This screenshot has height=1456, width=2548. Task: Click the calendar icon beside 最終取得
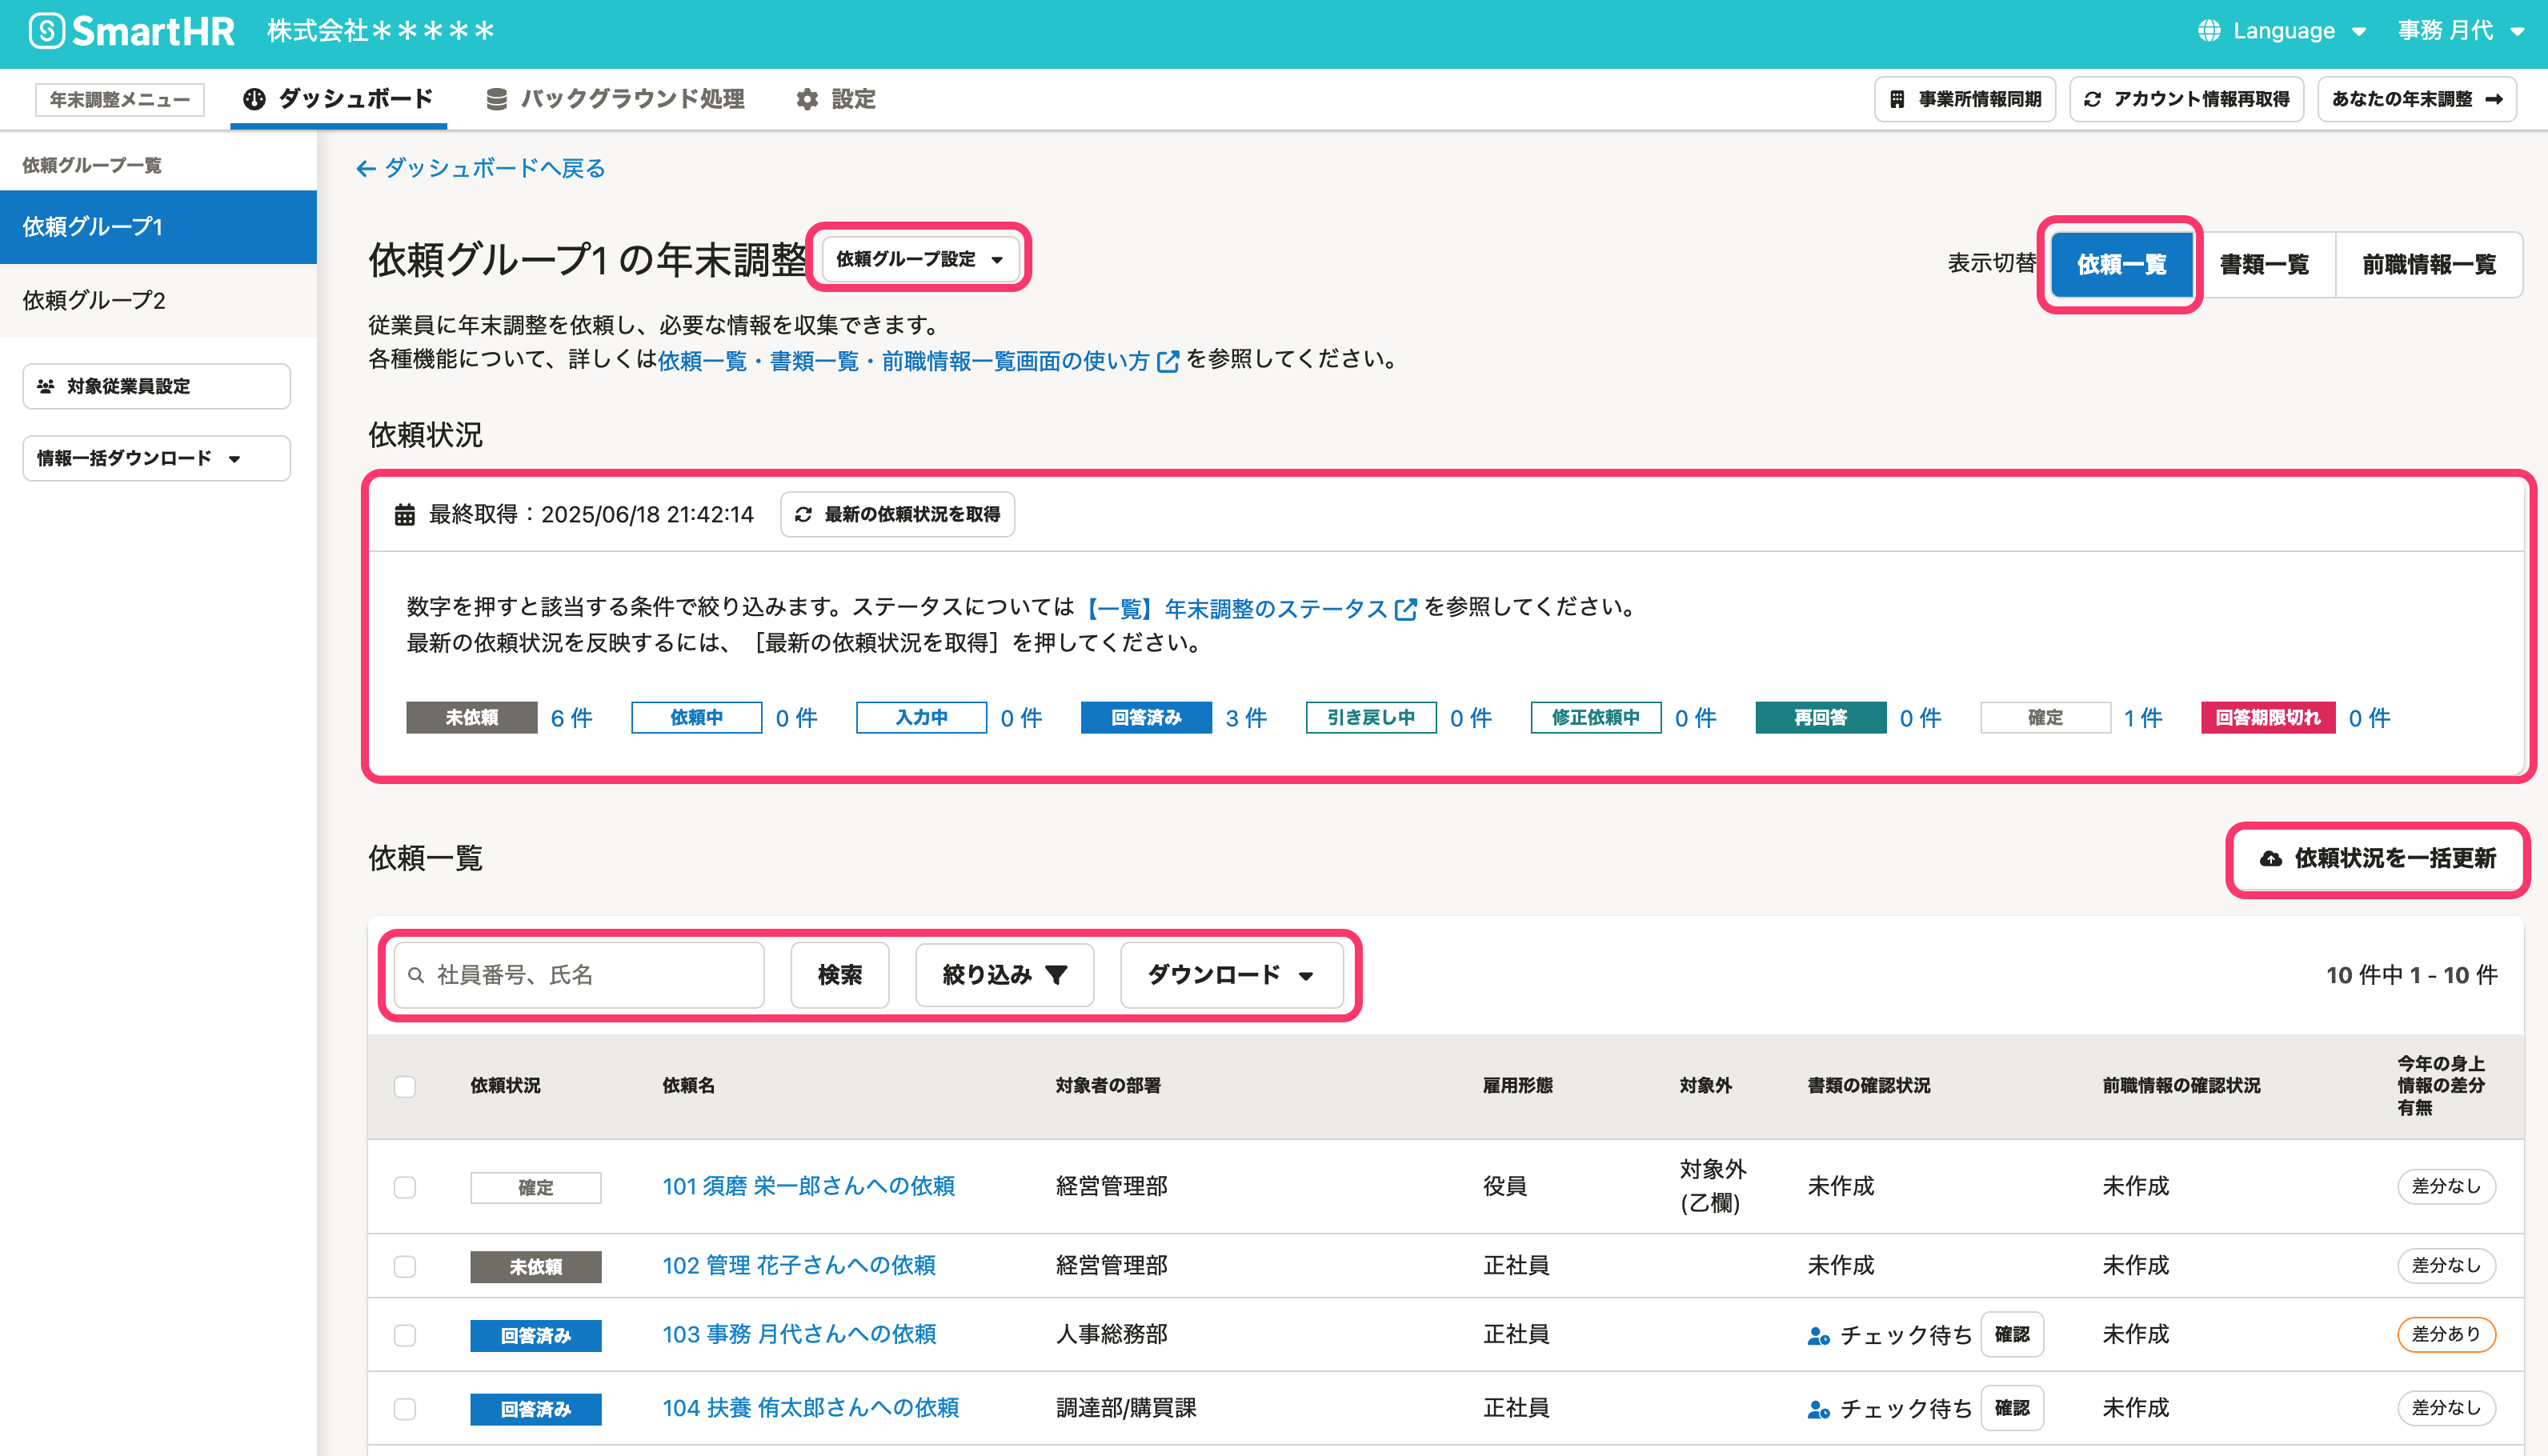[x=404, y=514]
